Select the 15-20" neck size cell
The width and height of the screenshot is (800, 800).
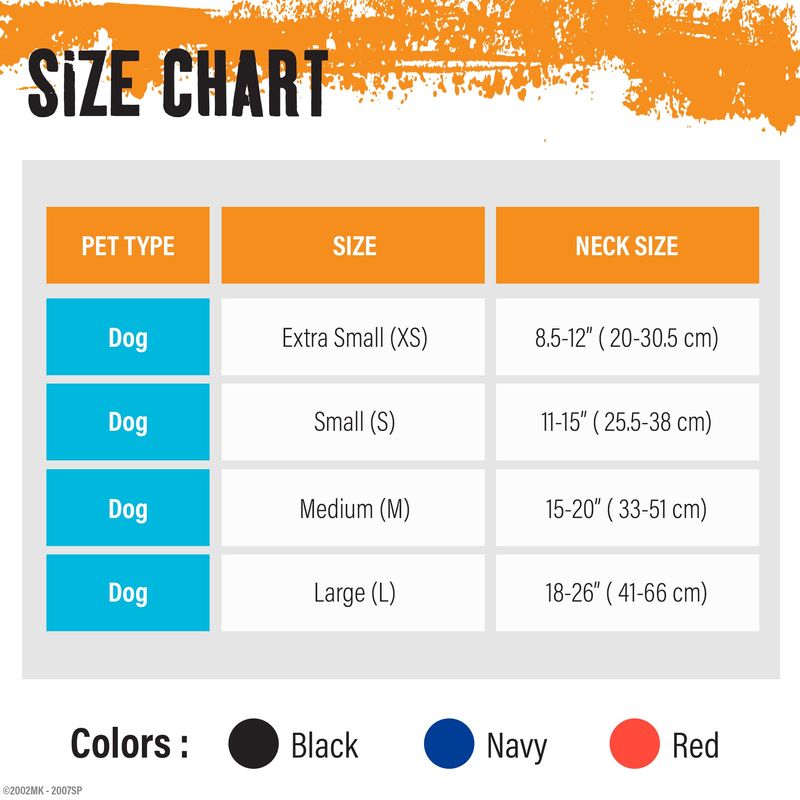click(x=627, y=508)
